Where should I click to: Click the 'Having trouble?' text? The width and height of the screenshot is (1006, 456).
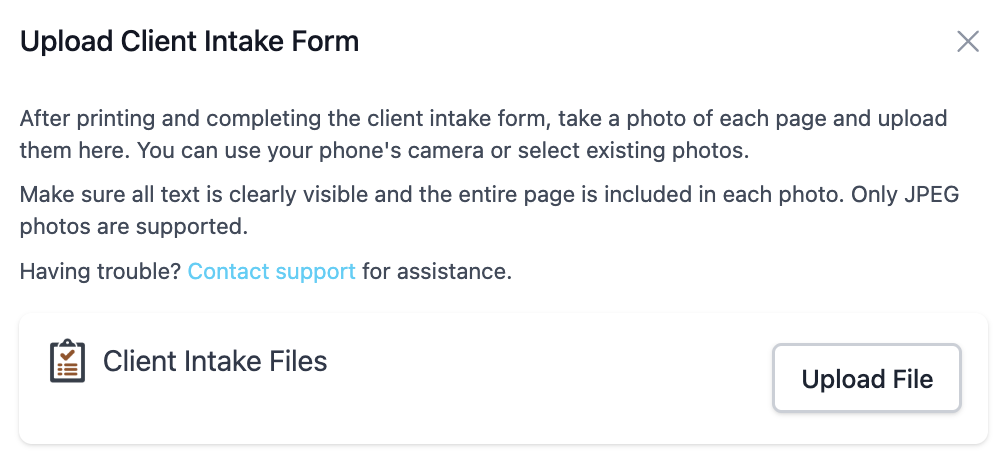101,271
